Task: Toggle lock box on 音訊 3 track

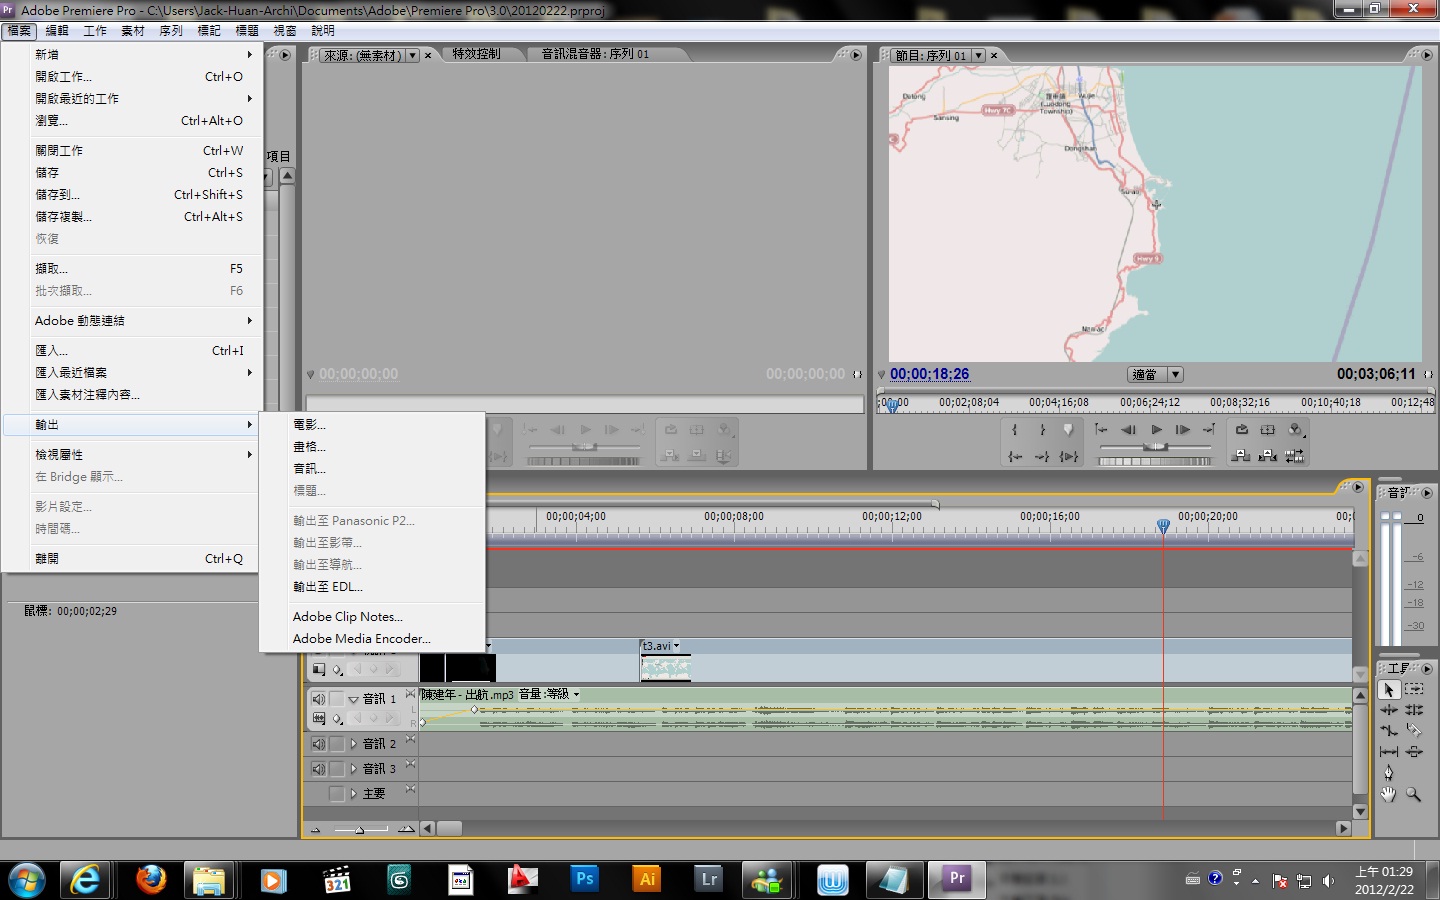Action: [x=337, y=769]
